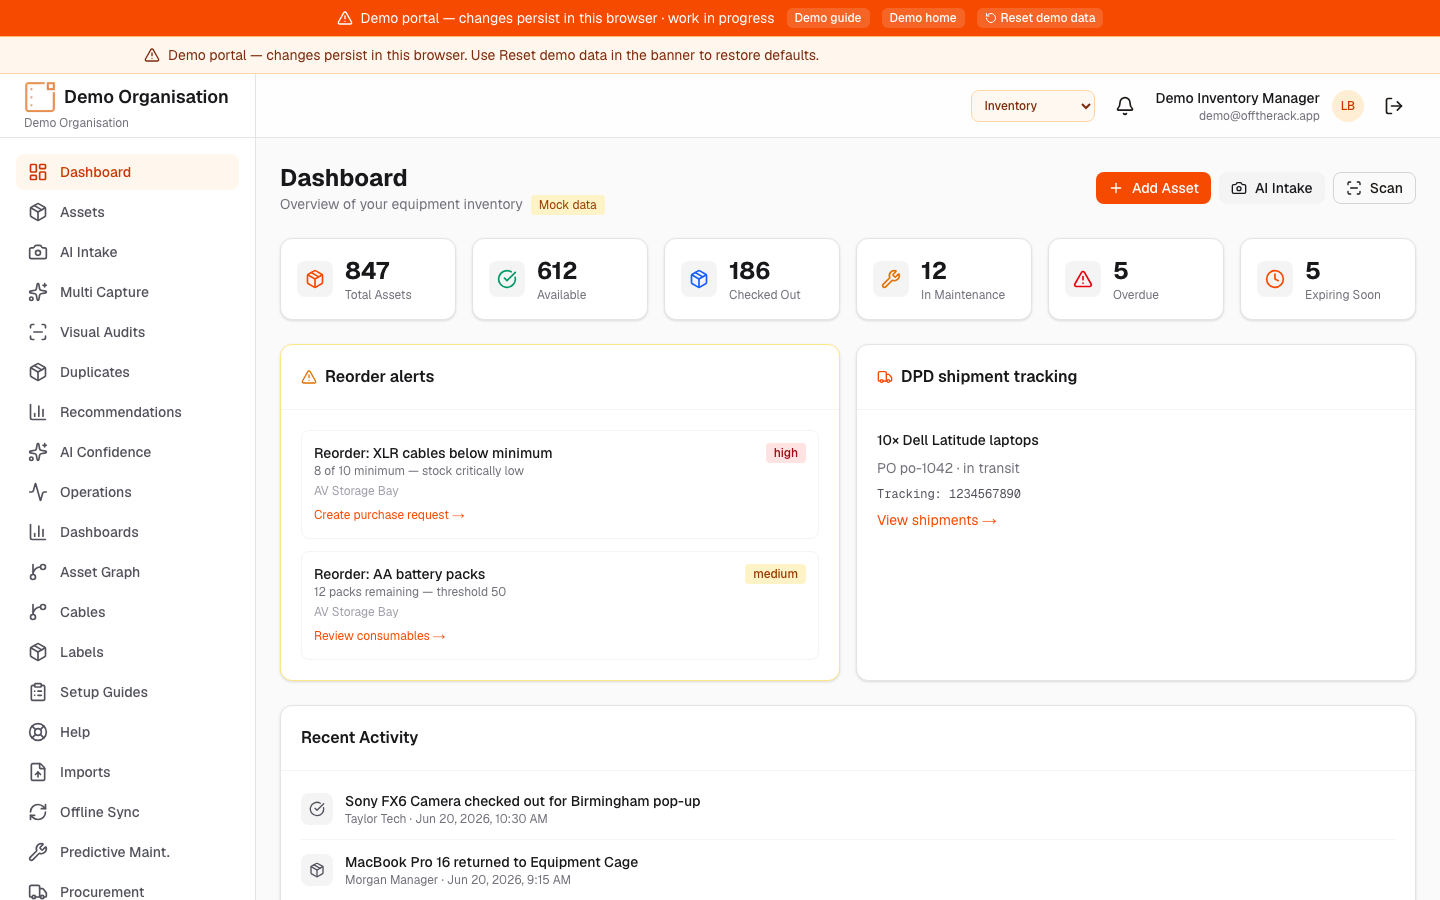Image resolution: width=1440 pixels, height=900 pixels.
Task: Click View shipments link
Action: 937,520
